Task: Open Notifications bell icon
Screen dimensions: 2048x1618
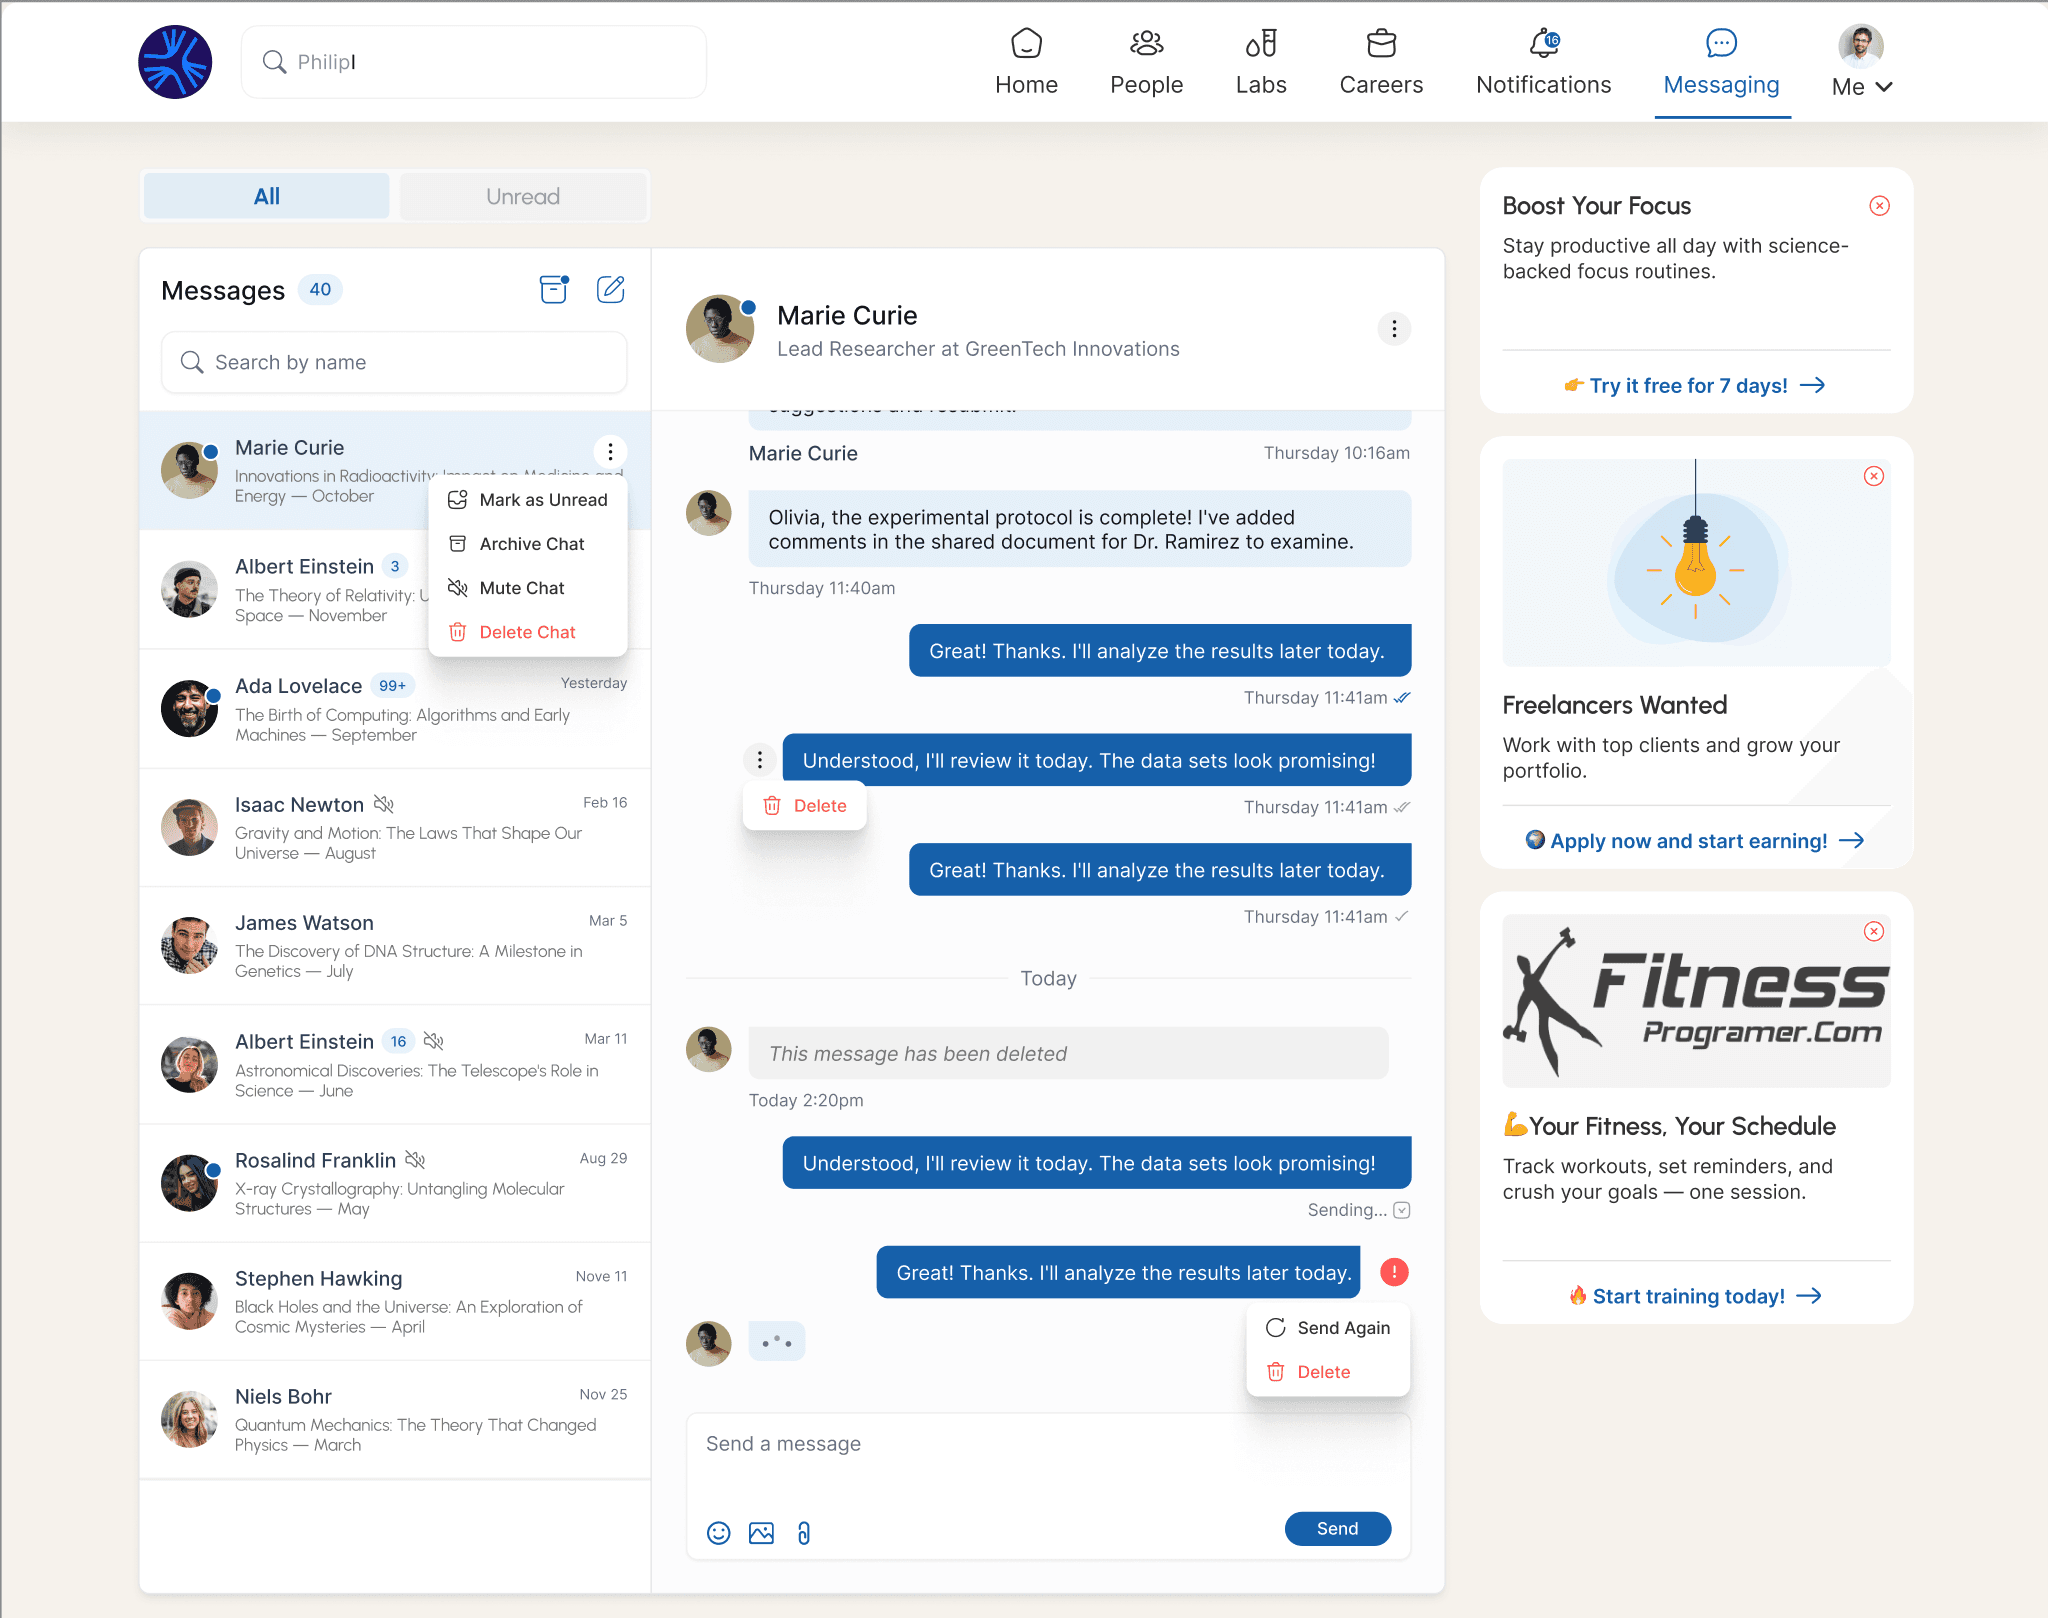Action: tap(1544, 44)
